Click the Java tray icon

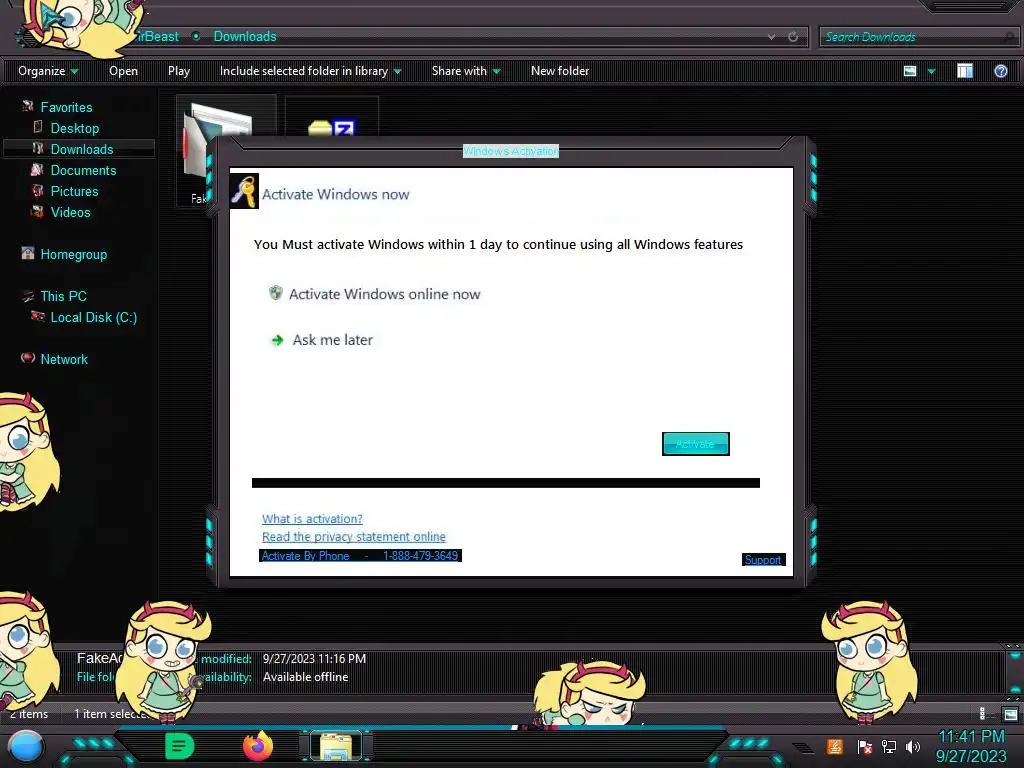(x=835, y=746)
